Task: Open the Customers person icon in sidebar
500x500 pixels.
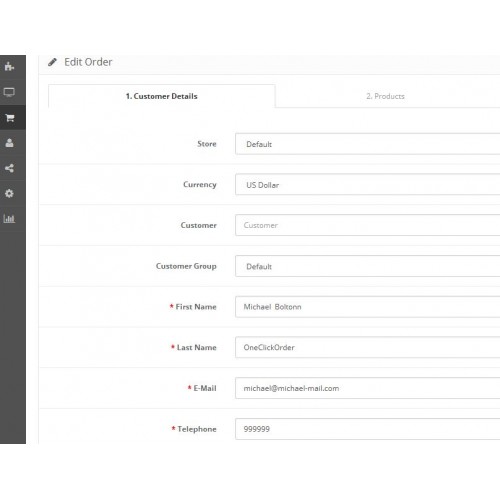Action: click(x=9, y=143)
